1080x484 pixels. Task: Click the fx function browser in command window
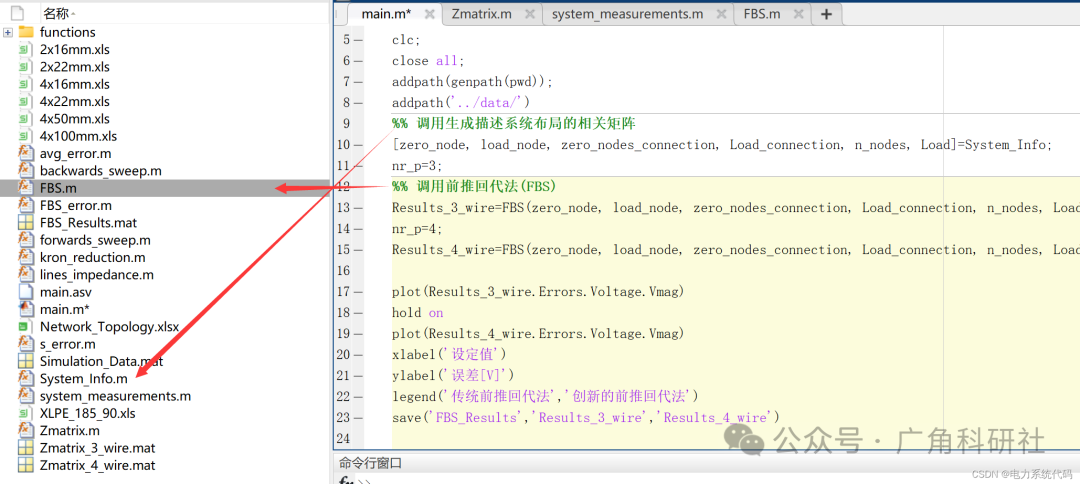pyautogui.click(x=345, y=481)
